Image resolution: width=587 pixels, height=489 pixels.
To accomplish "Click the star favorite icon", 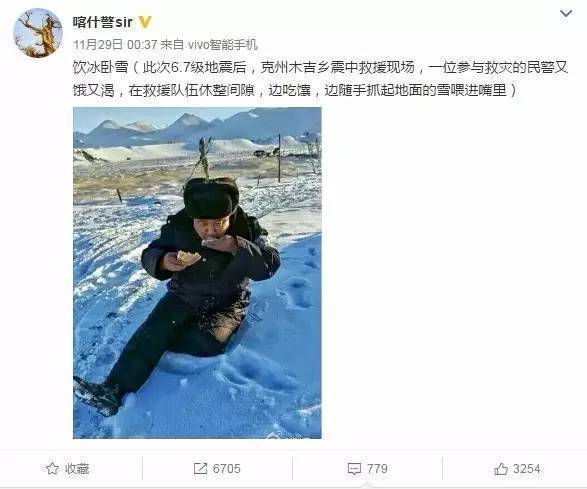I will coord(52,468).
